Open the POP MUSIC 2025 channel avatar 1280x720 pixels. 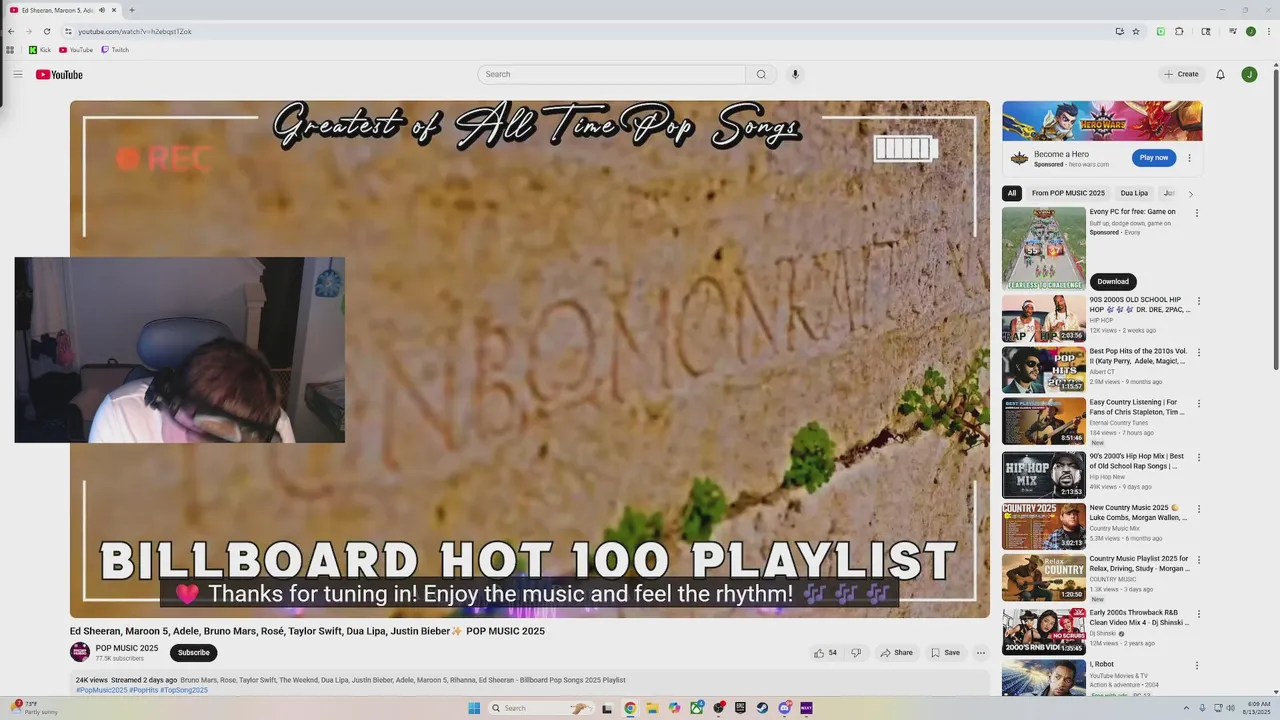tap(80, 652)
